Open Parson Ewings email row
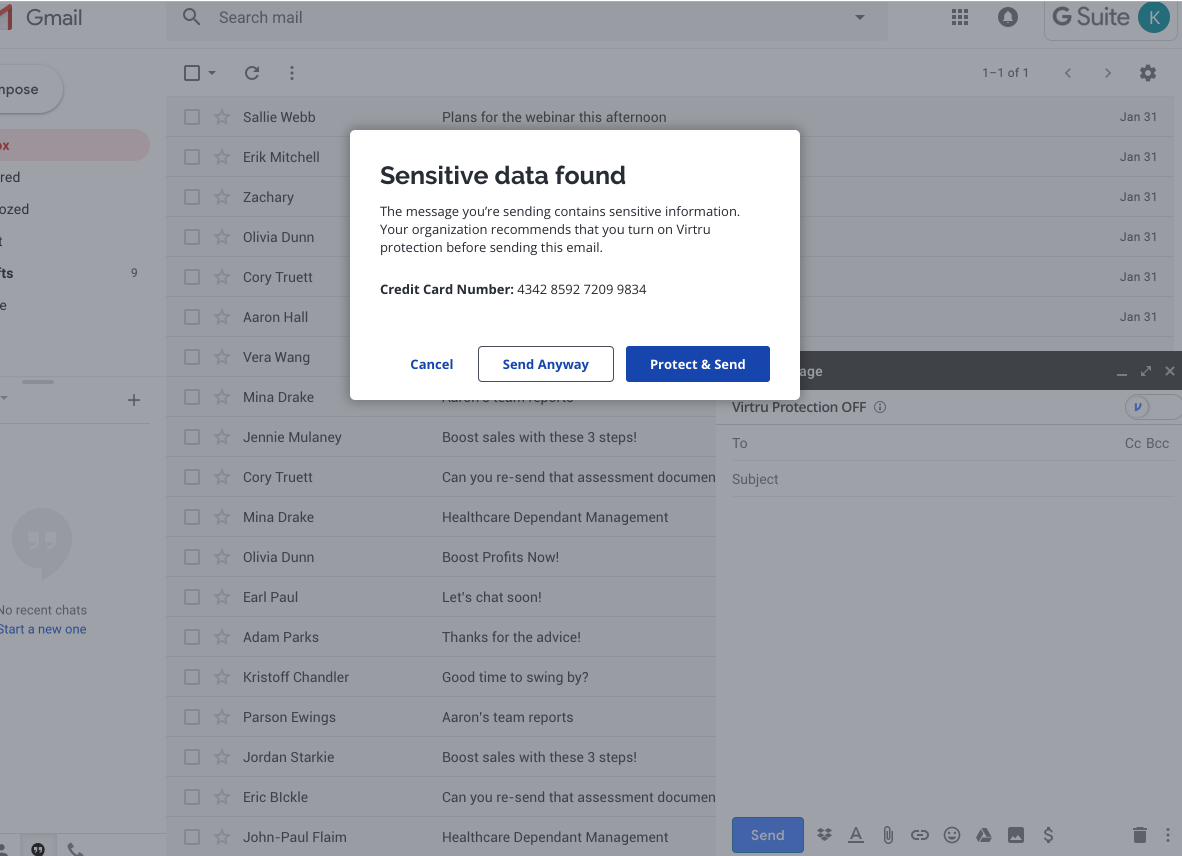The height and width of the screenshot is (856, 1182). coord(441,717)
